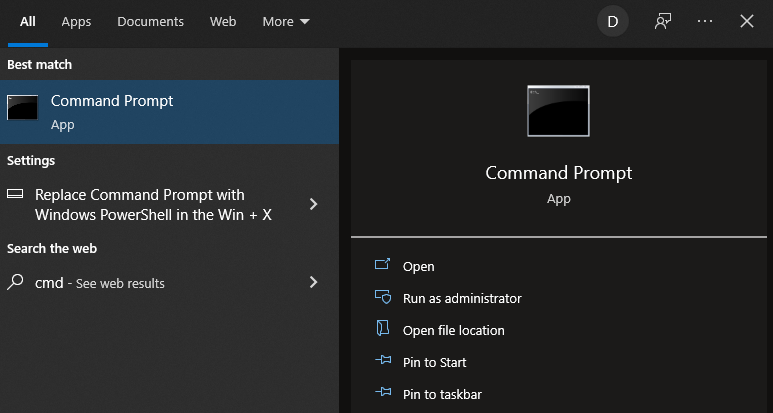Close the search panel with X
This screenshot has width=773, height=413.
747,21
